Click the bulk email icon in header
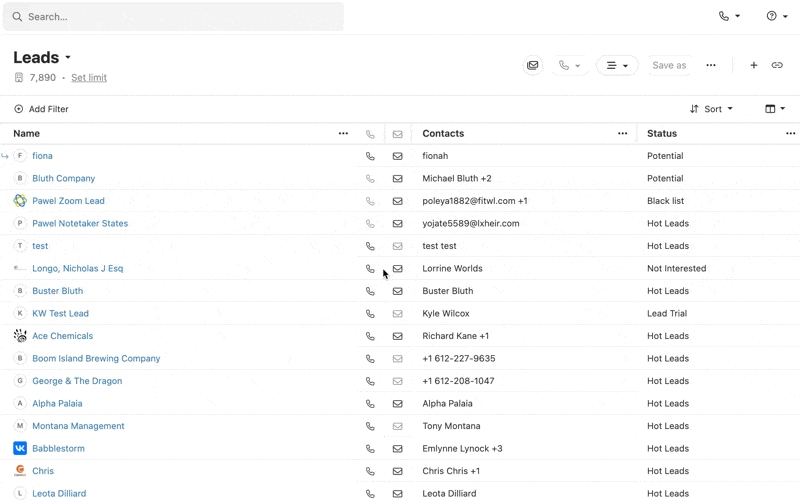Screen dimensions: 800x502 click(533, 65)
